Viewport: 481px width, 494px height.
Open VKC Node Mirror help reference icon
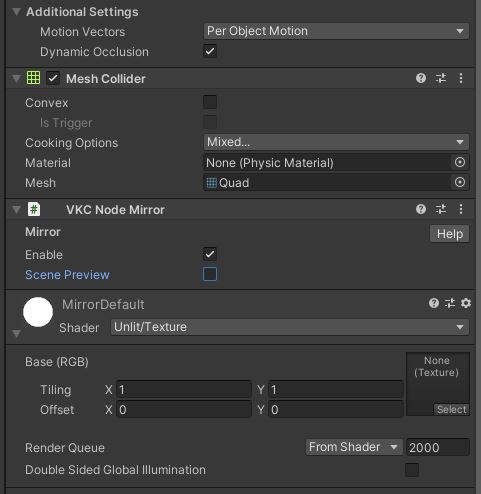pos(421,209)
